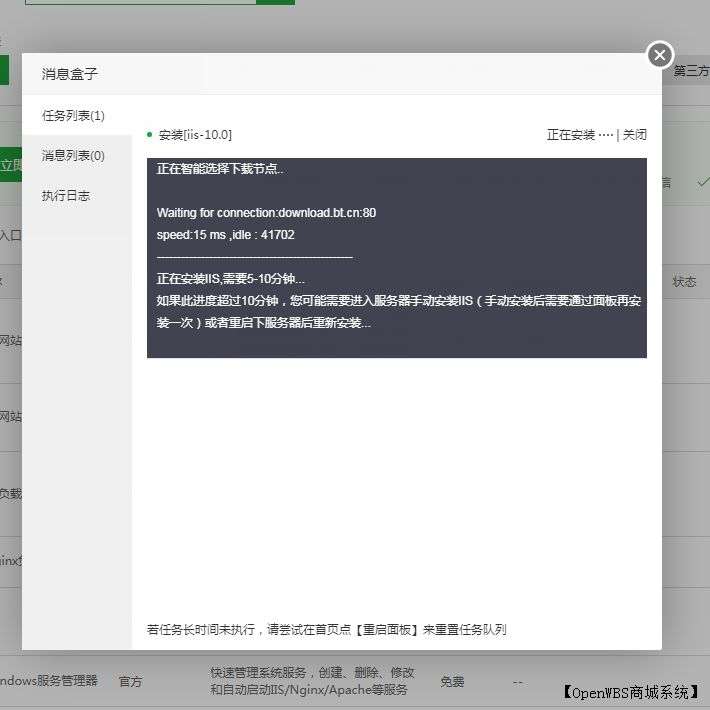The width and height of the screenshot is (710, 710).
Task: Click 免费 price in the bottom row
Action: click(x=452, y=682)
